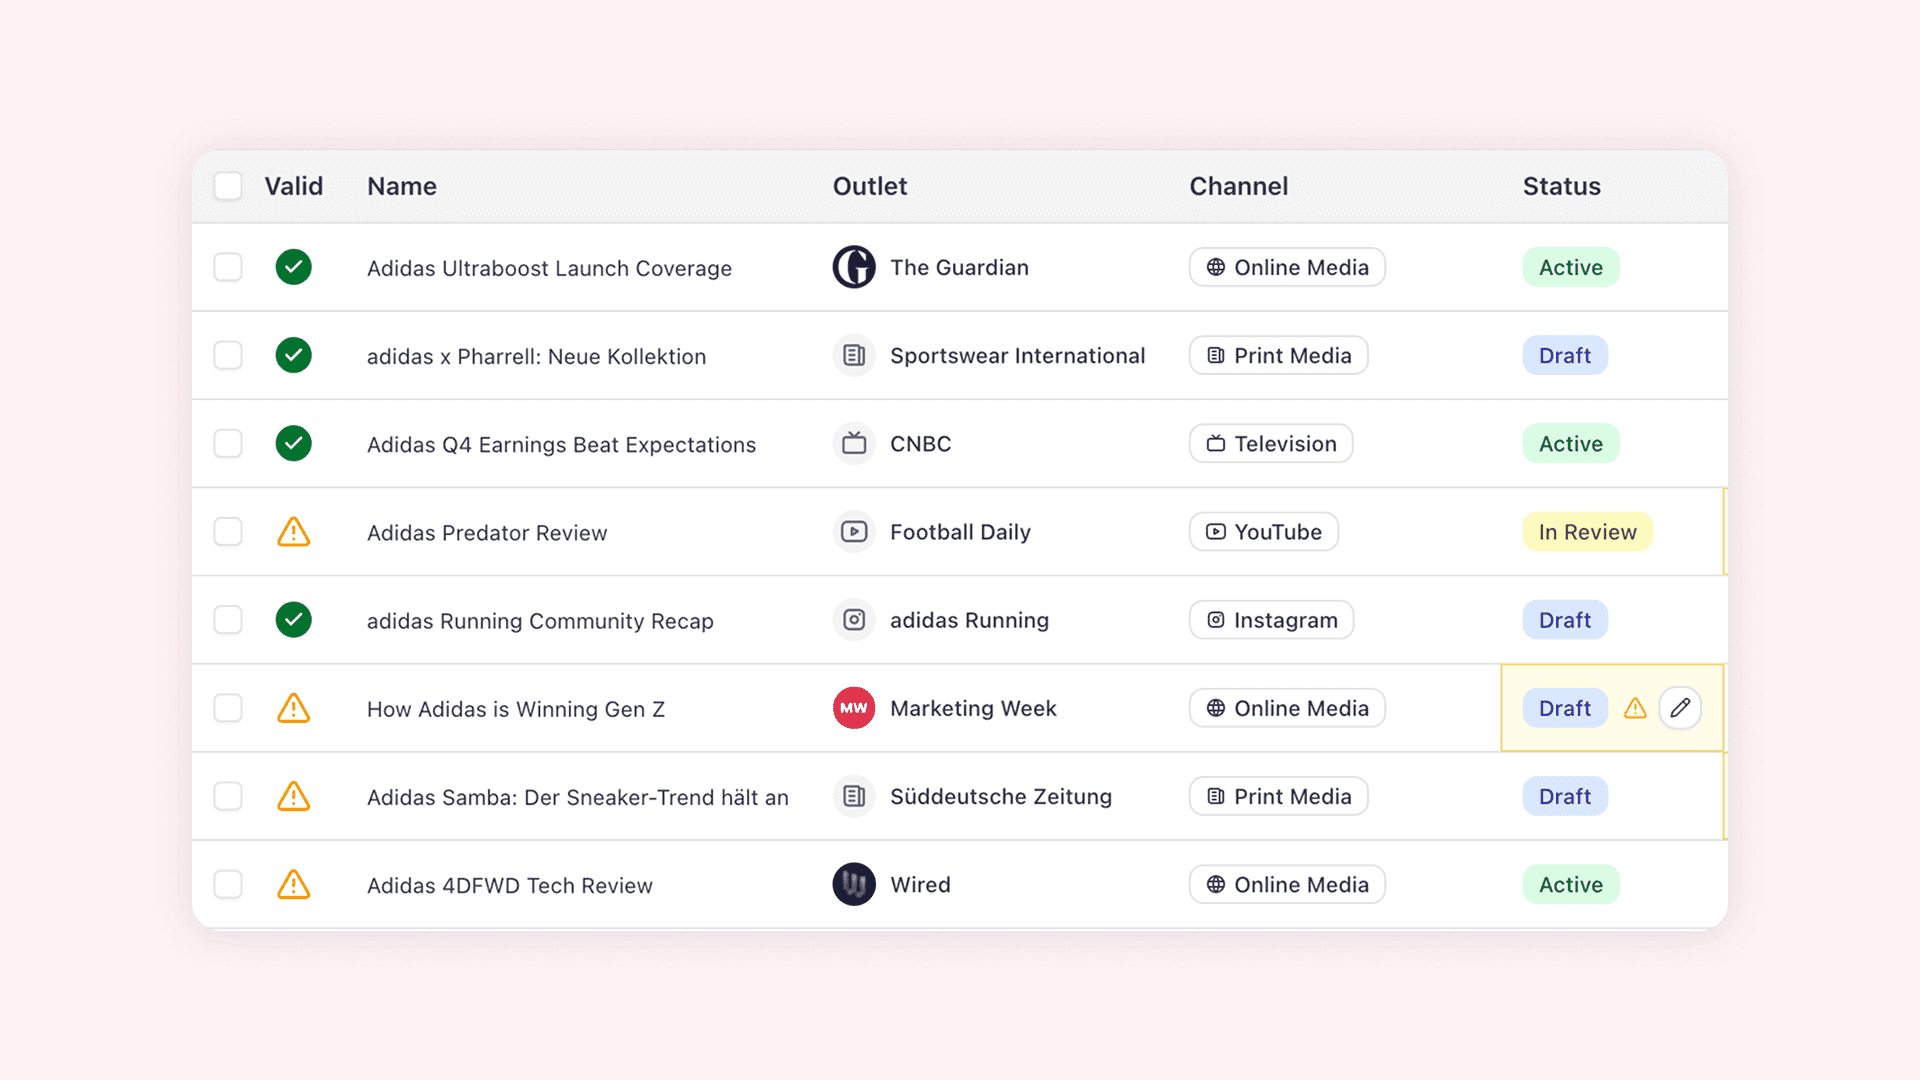Click the pencil edit icon in Status cell

point(1680,708)
